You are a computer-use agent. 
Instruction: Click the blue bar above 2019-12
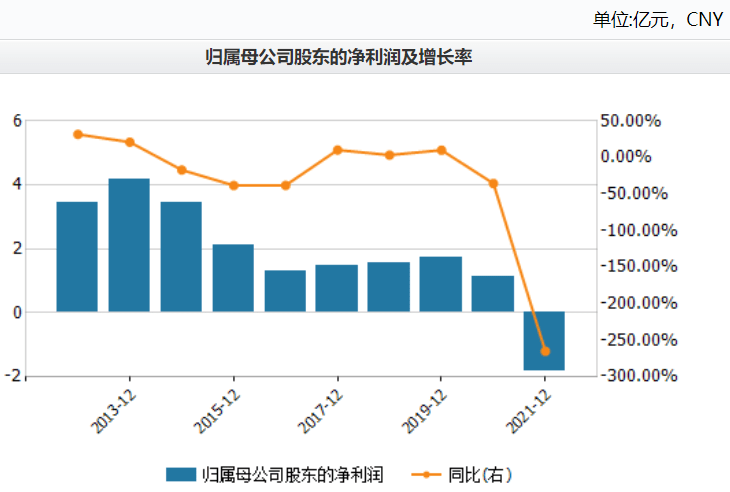(441, 284)
